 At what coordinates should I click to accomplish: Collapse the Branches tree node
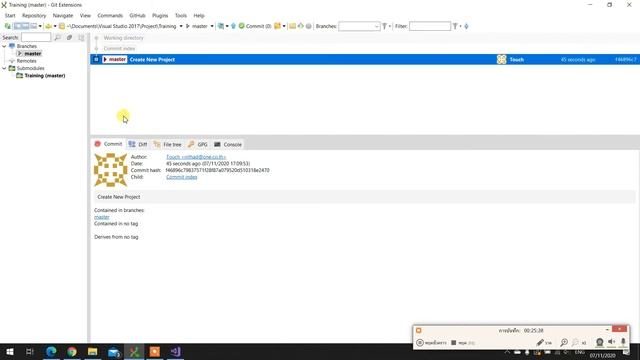4,46
